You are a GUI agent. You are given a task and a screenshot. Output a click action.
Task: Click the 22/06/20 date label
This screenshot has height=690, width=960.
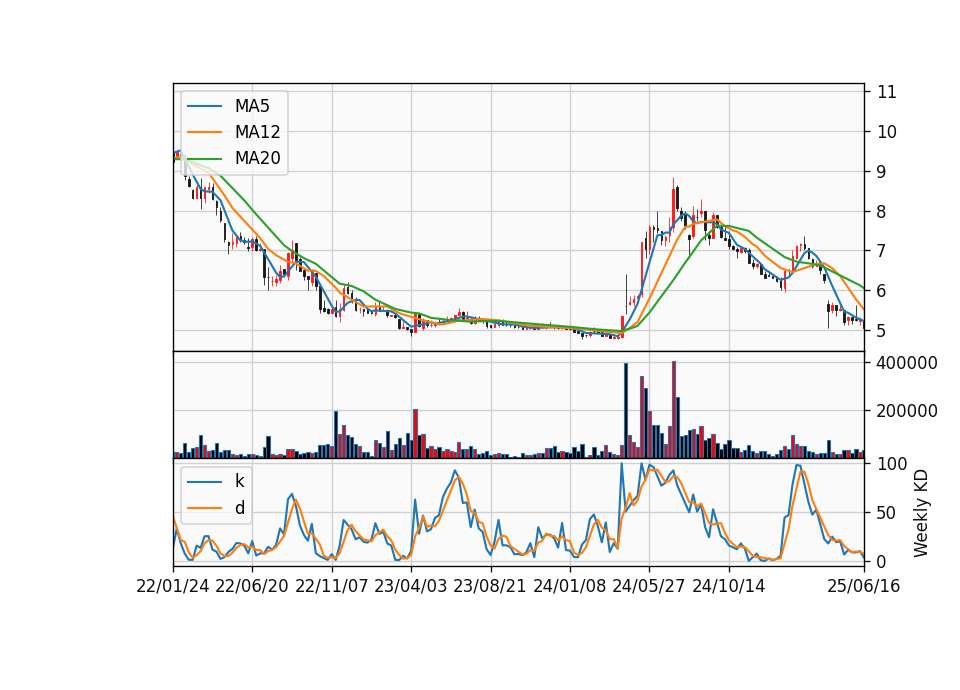point(252,587)
